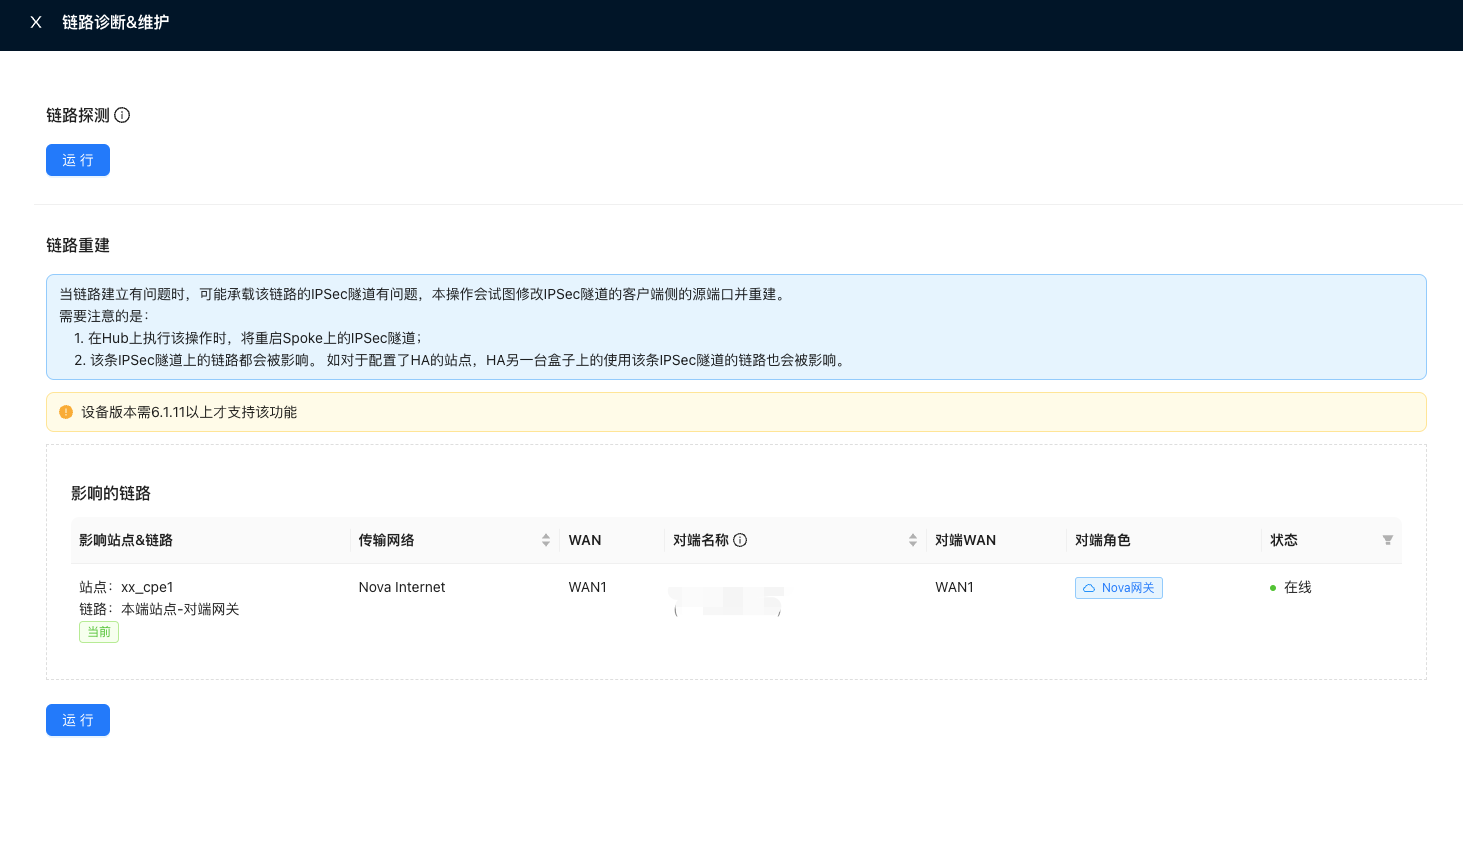Screen dimensions: 1463x863
Task: Click the 对端WAN column header
Action: pos(966,540)
